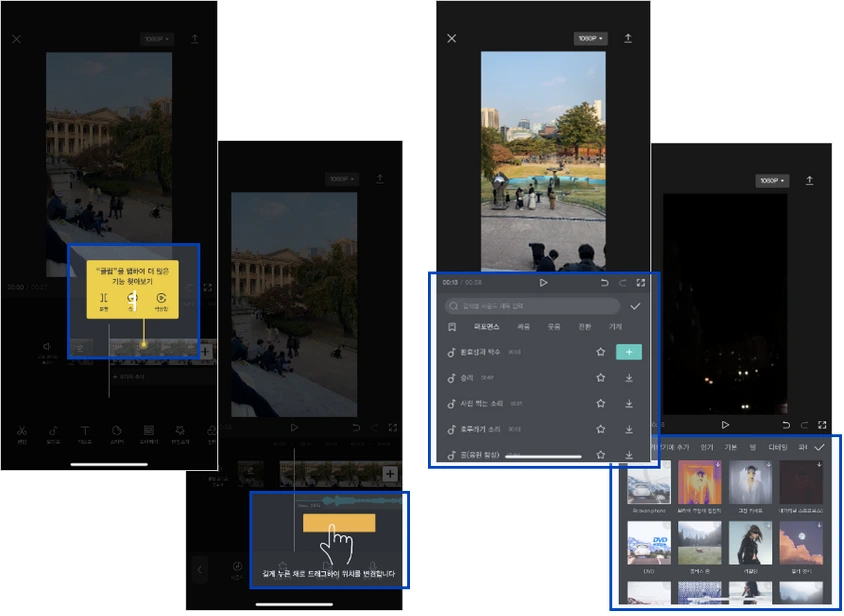Focus the sound effect search field
844x616 pixels.
tap(532, 306)
